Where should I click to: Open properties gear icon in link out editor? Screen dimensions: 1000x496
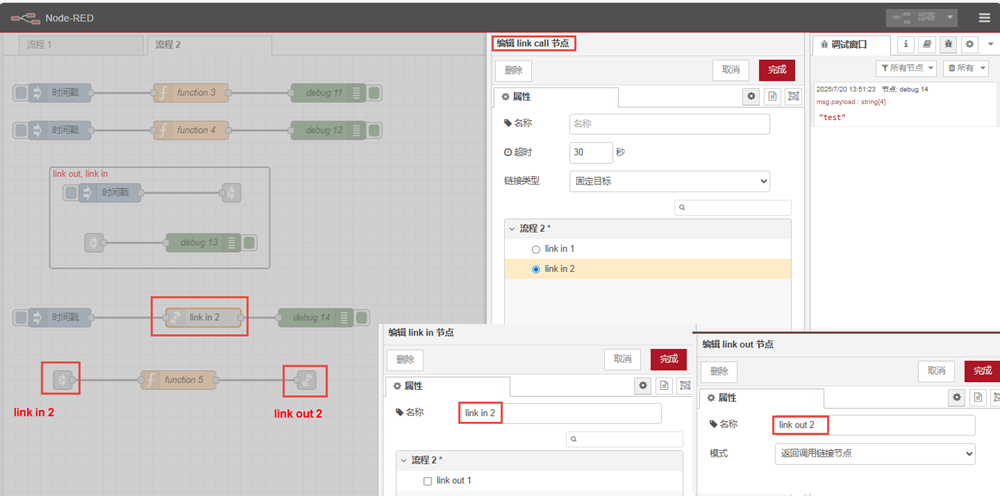coord(957,397)
